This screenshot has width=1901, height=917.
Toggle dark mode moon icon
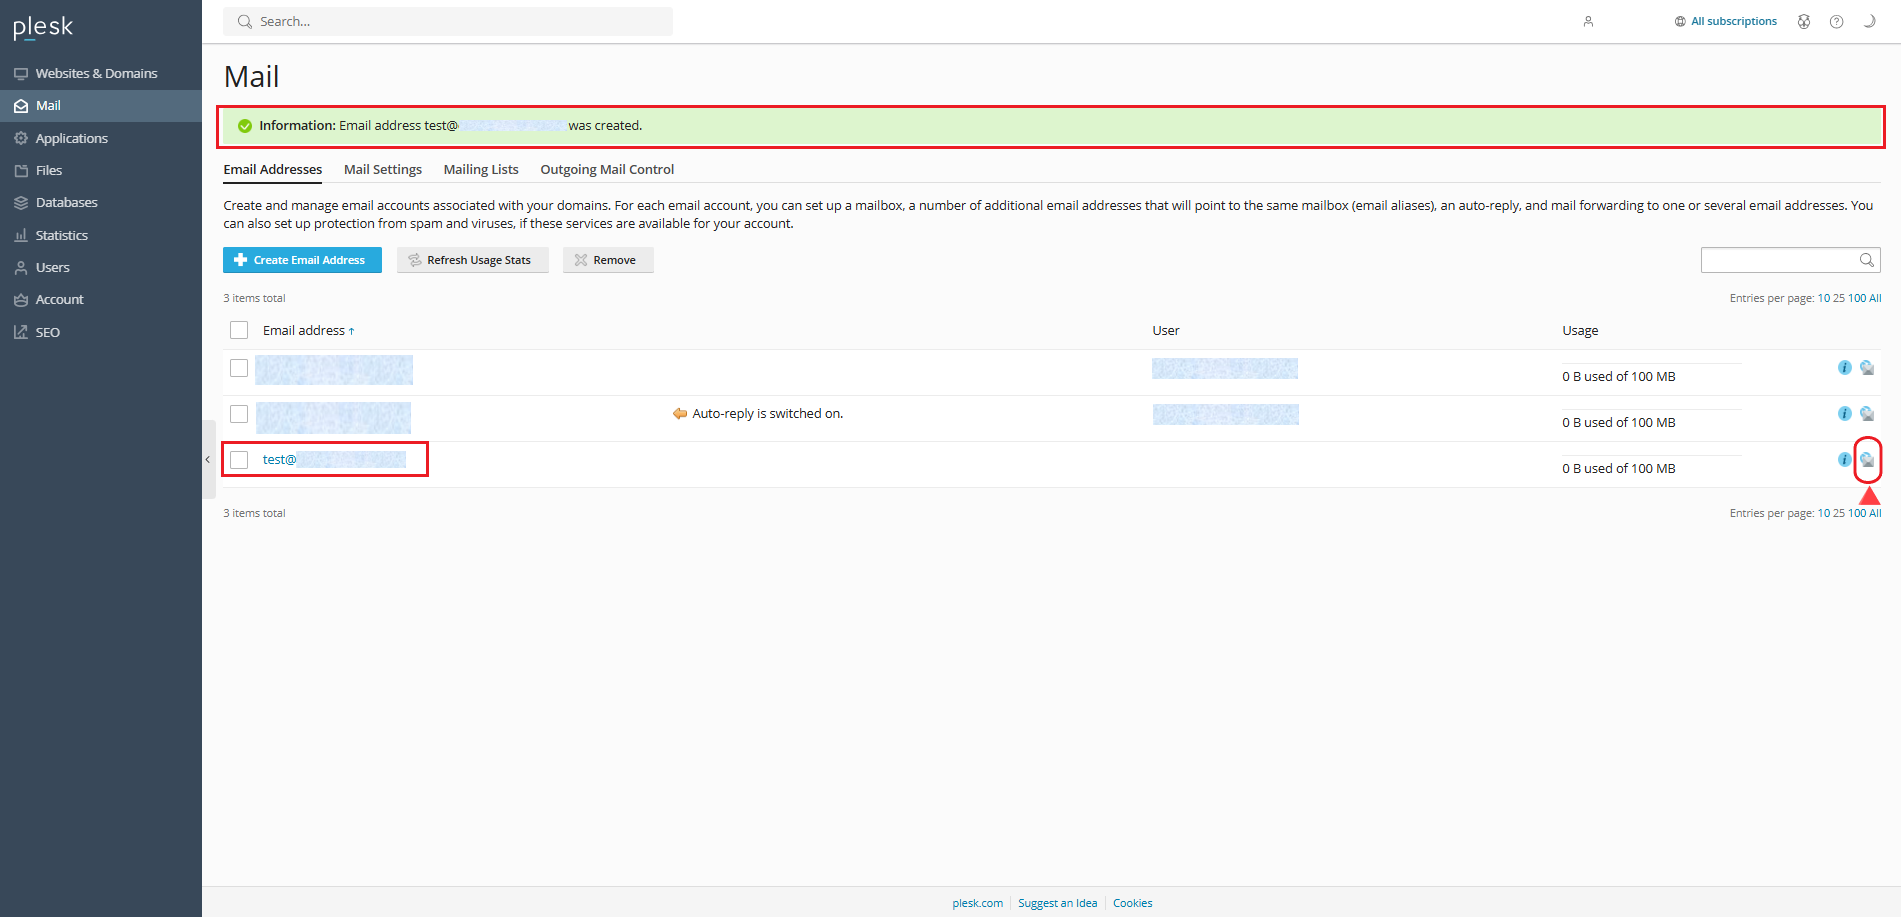click(x=1868, y=22)
